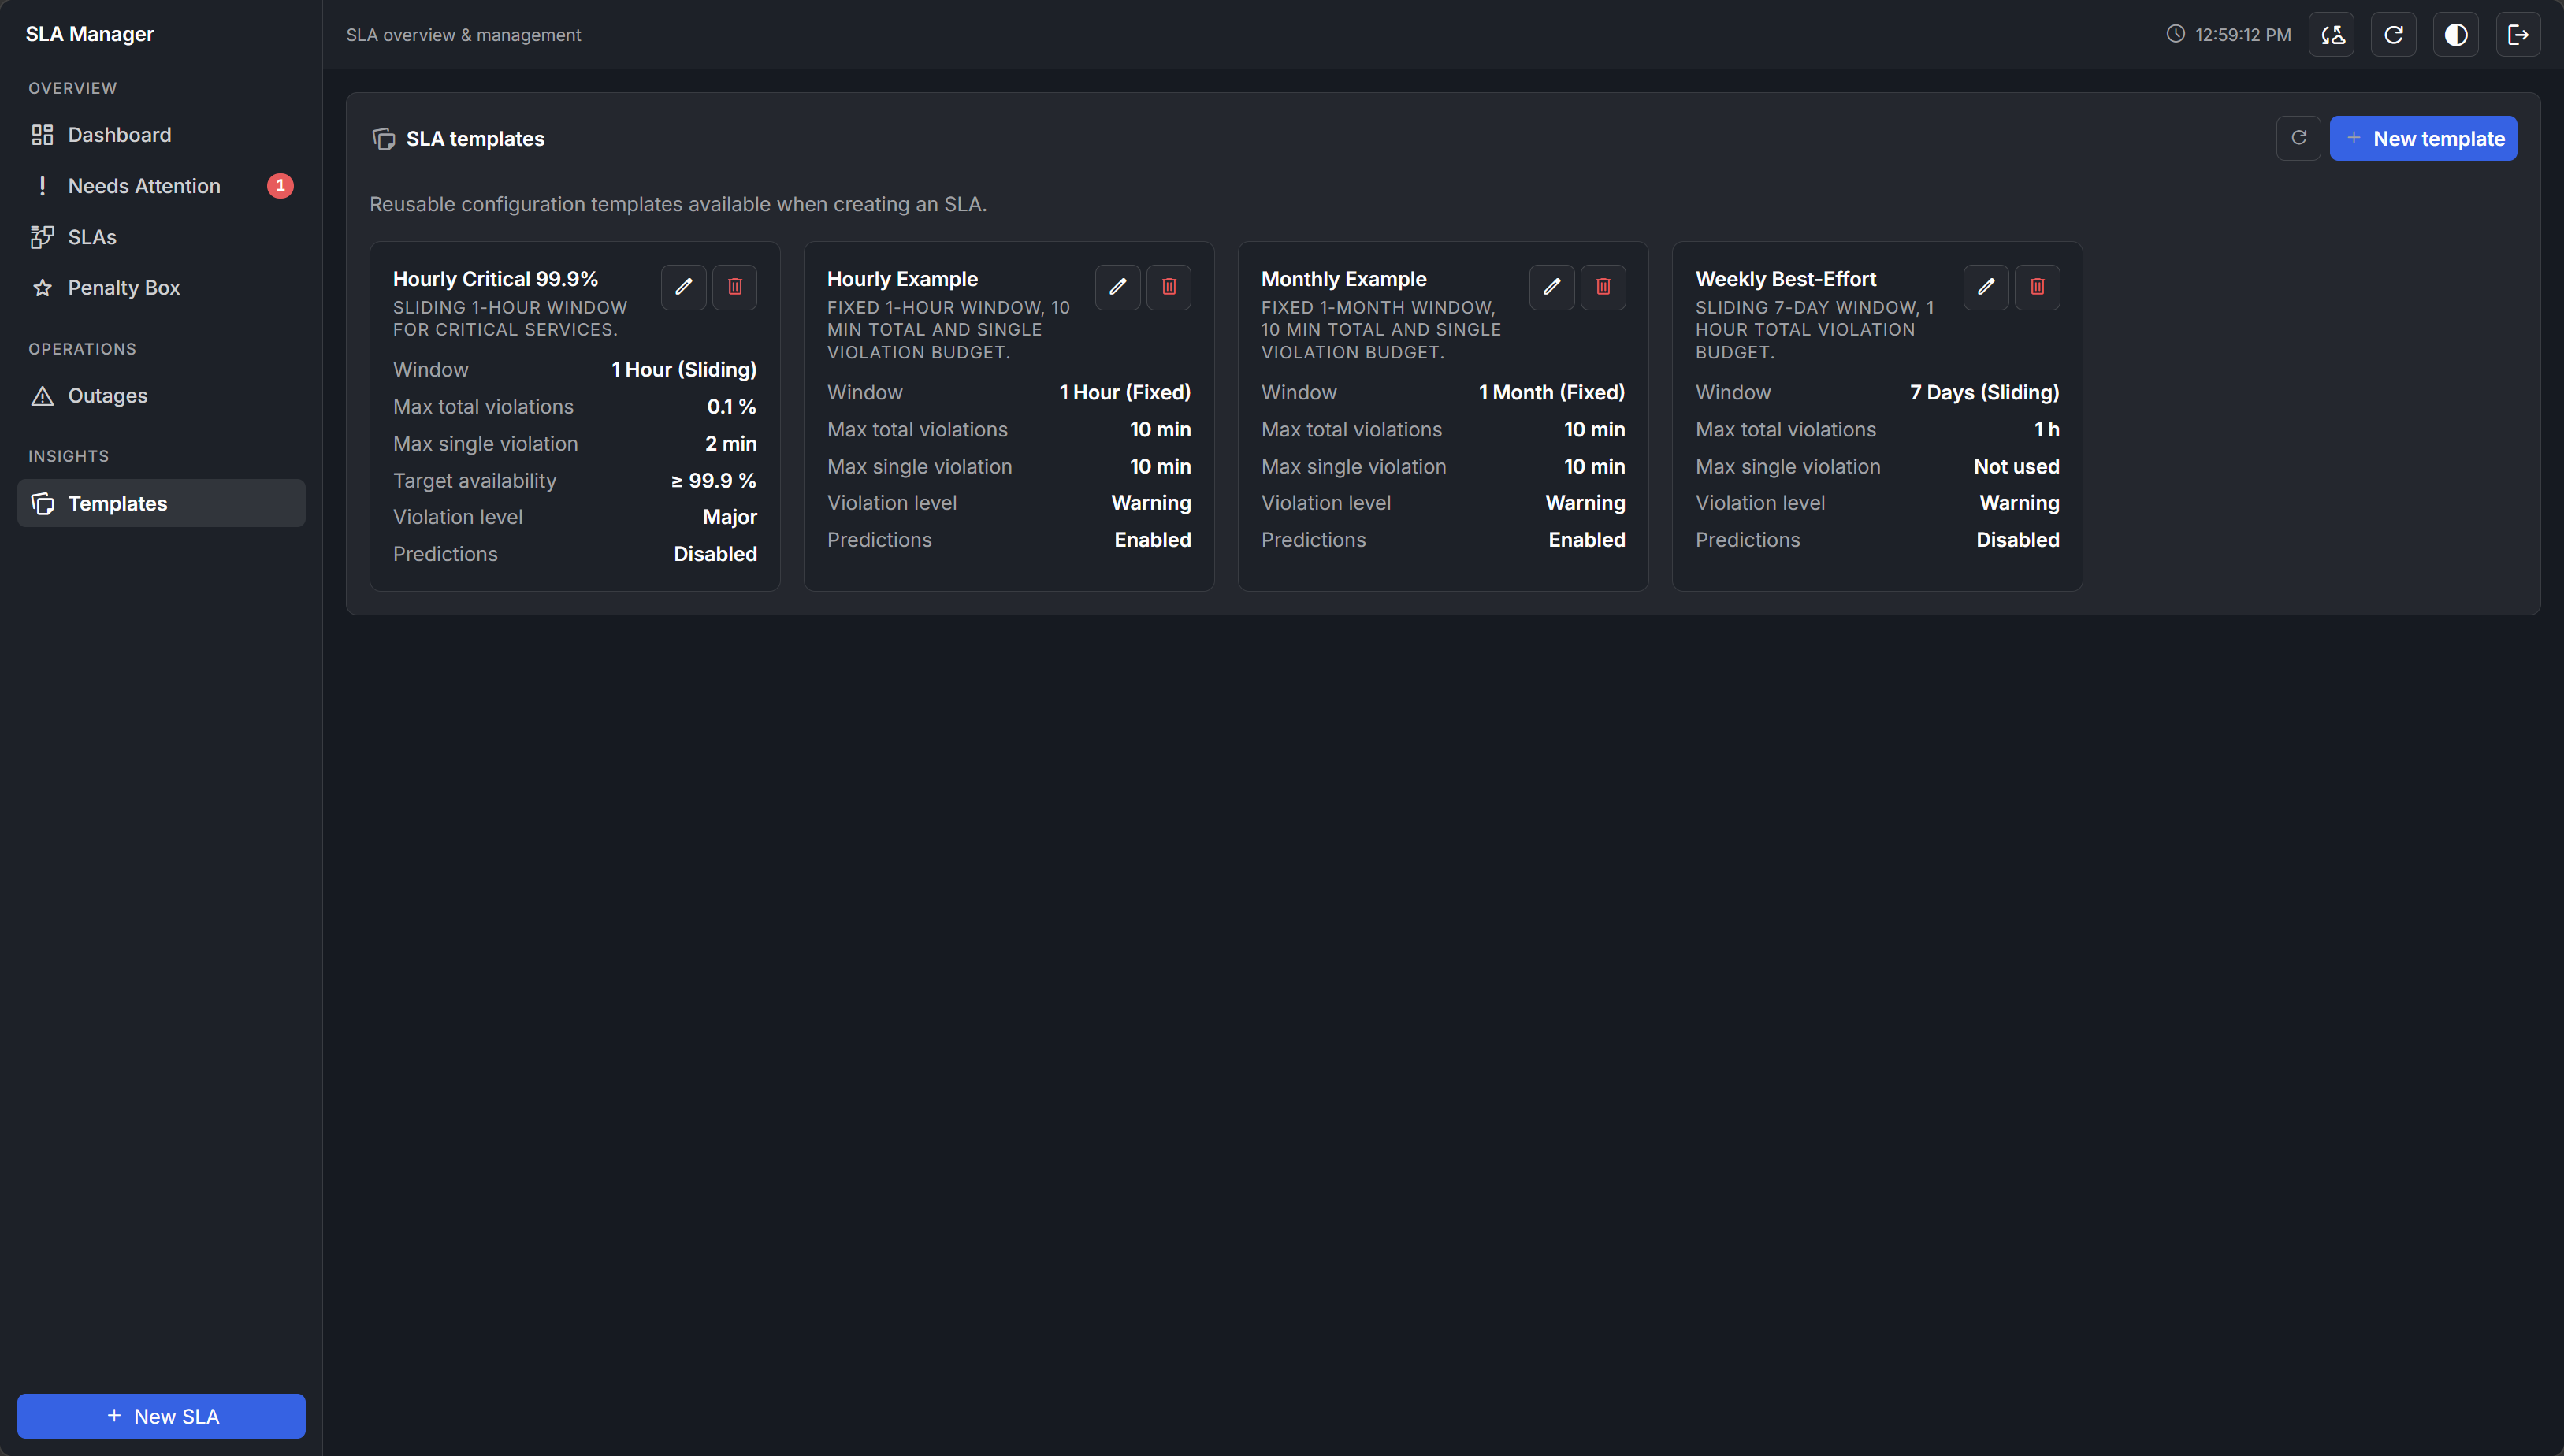Click the Dashboard grid icon in sidebar

point(42,135)
